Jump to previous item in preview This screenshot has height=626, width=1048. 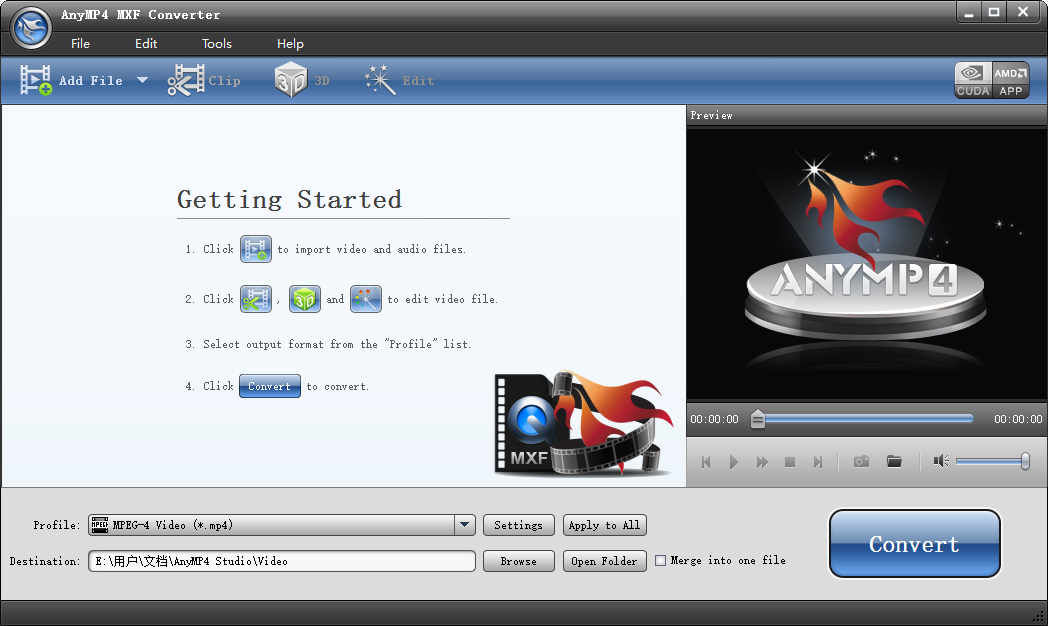706,462
